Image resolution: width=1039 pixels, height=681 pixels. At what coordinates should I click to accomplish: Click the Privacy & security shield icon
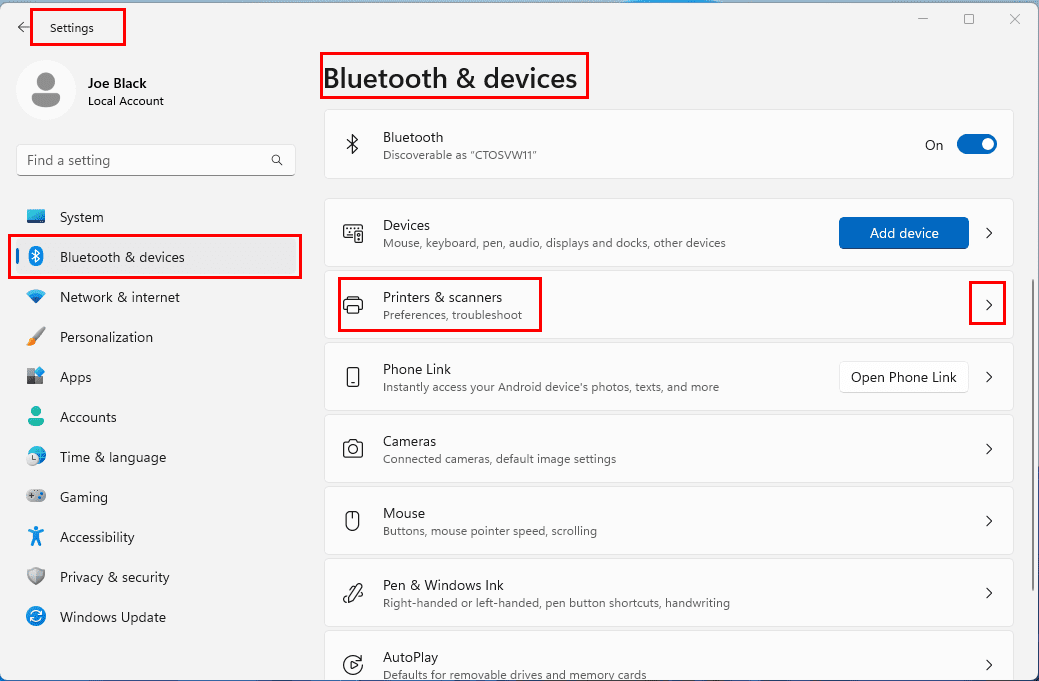tap(36, 577)
